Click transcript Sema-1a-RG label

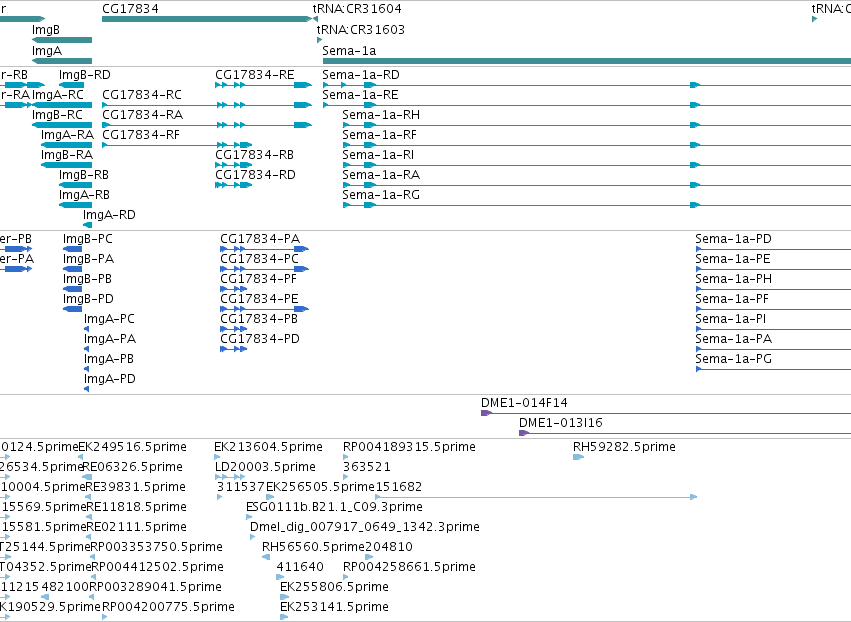click(381, 195)
